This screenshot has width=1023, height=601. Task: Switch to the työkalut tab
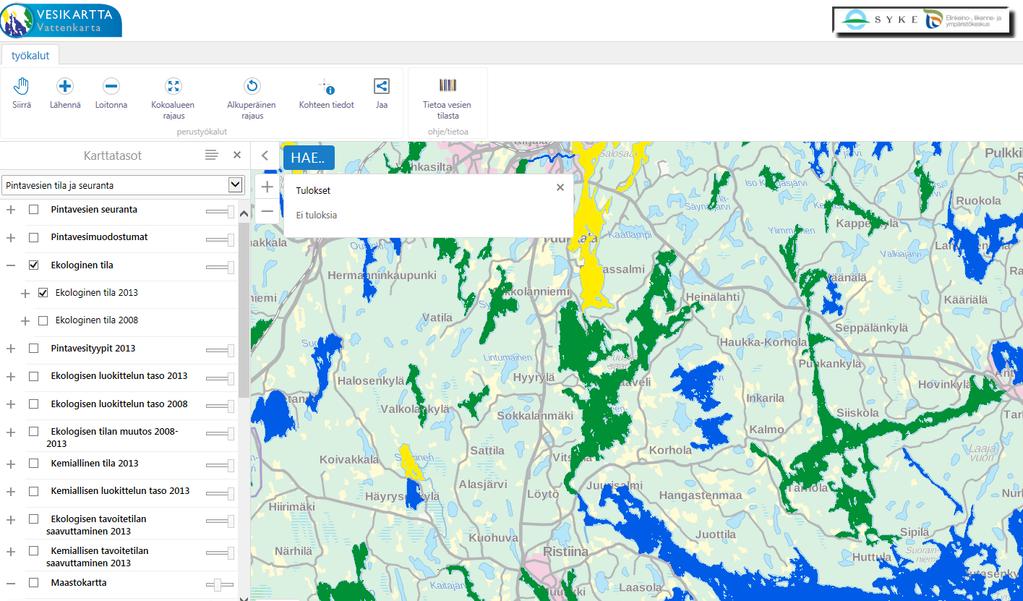30,55
